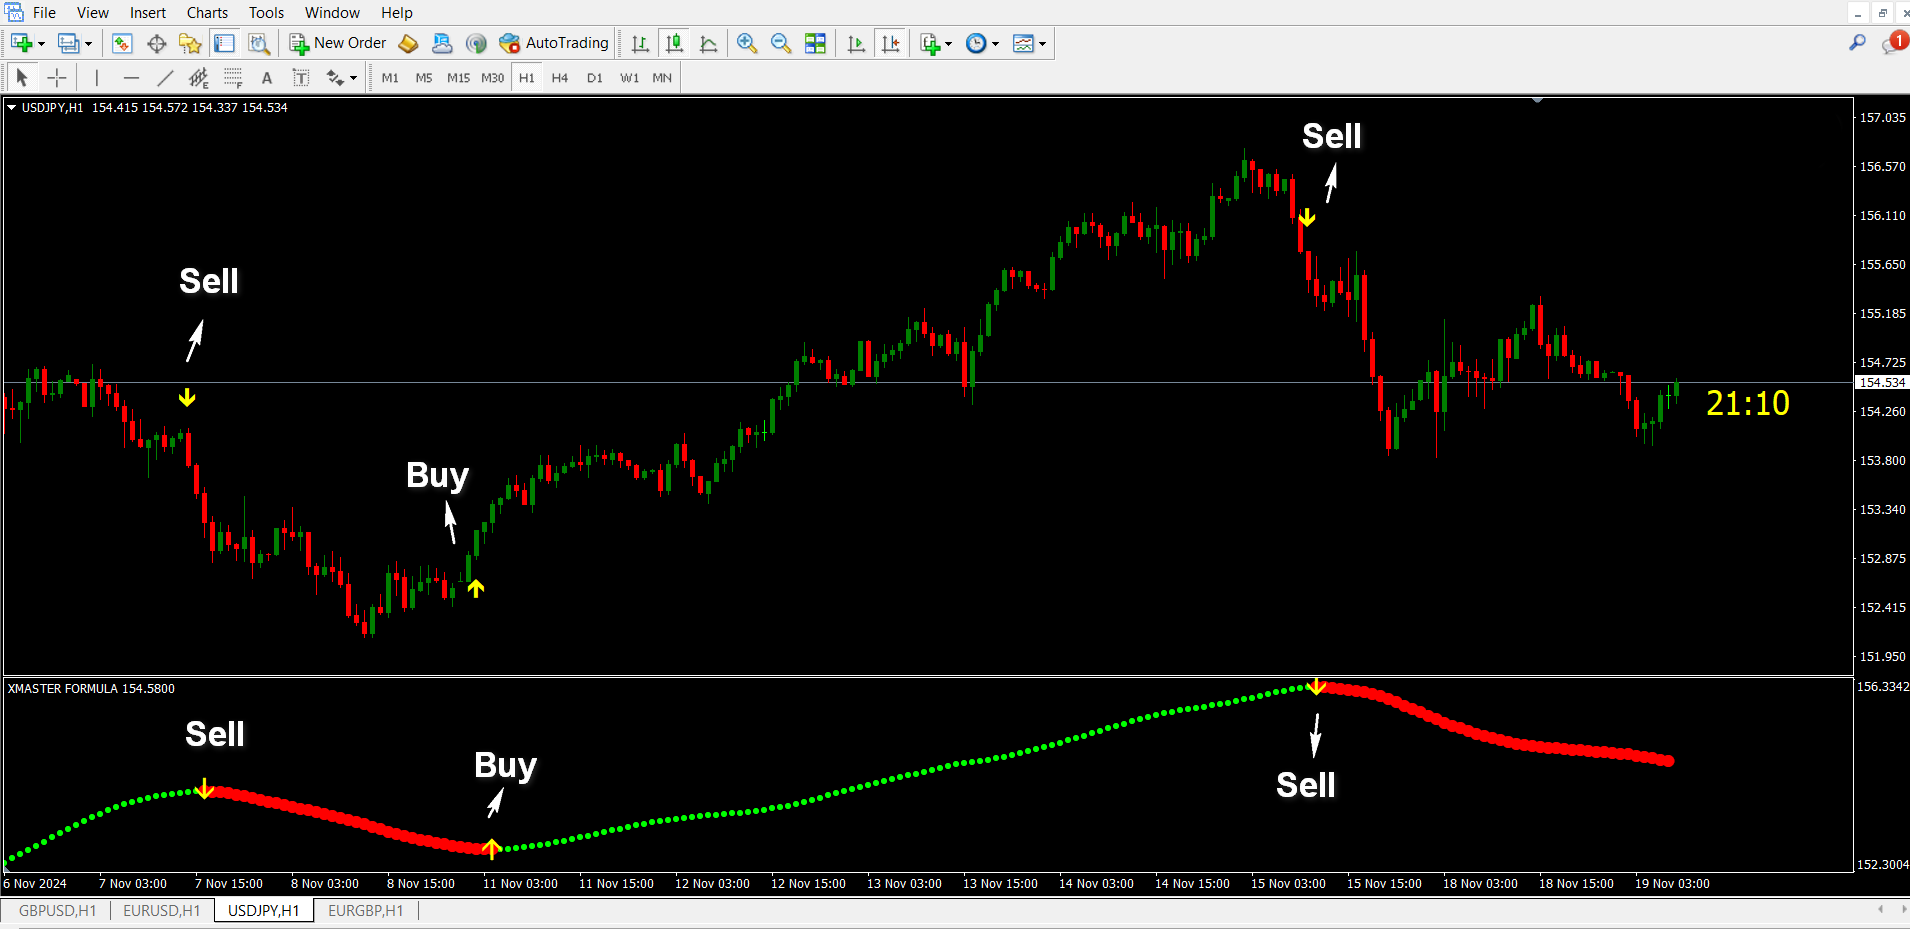Switch to the D1 timeframe
Viewport: 1910px width, 929px height.
(595, 77)
